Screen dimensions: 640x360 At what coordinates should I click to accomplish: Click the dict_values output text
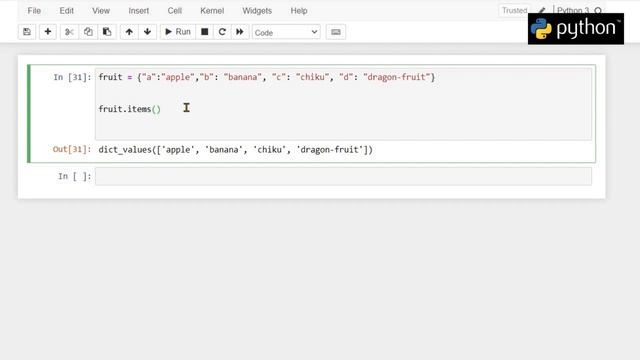(x=236, y=150)
